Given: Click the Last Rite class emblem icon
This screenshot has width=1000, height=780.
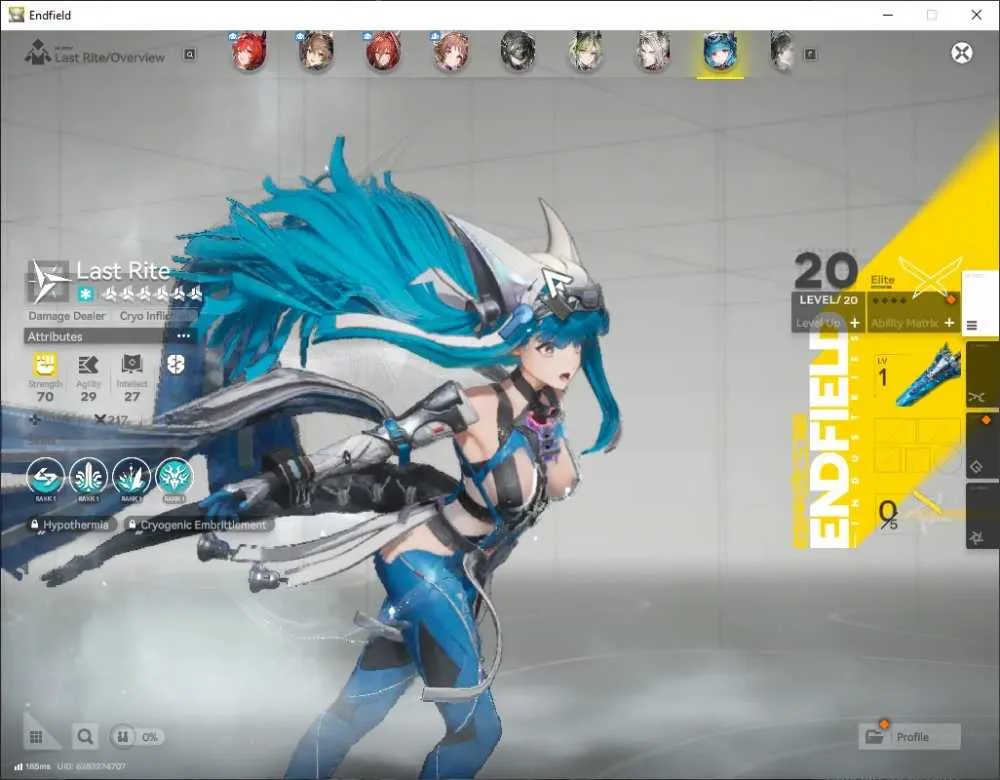Looking at the screenshot, I should (x=50, y=281).
